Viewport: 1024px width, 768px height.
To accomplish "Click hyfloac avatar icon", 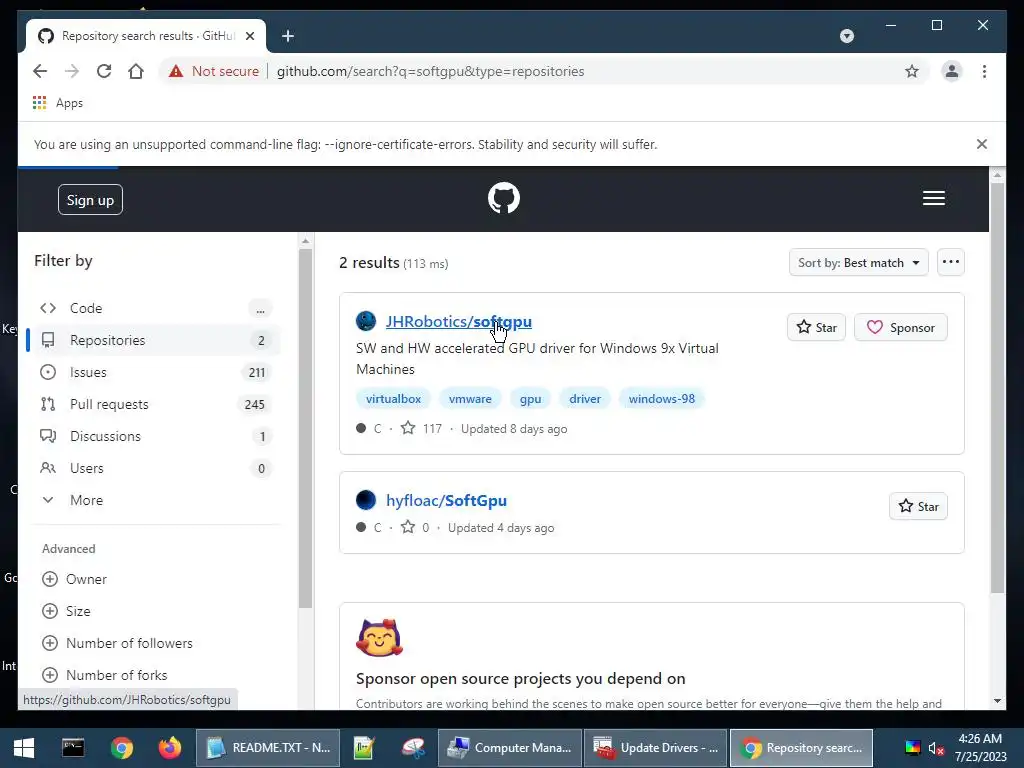I will (366, 500).
